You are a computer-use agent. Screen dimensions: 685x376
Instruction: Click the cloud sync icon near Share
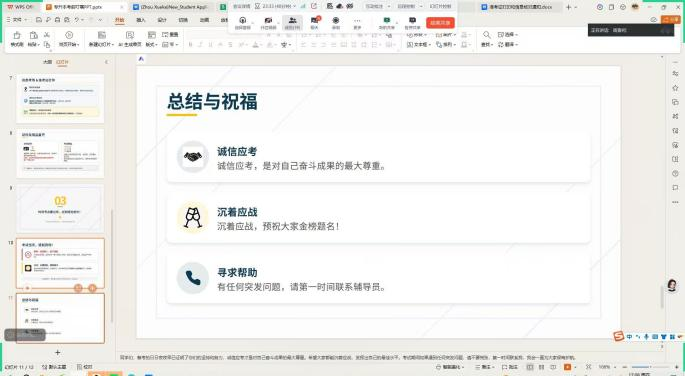click(654, 20)
